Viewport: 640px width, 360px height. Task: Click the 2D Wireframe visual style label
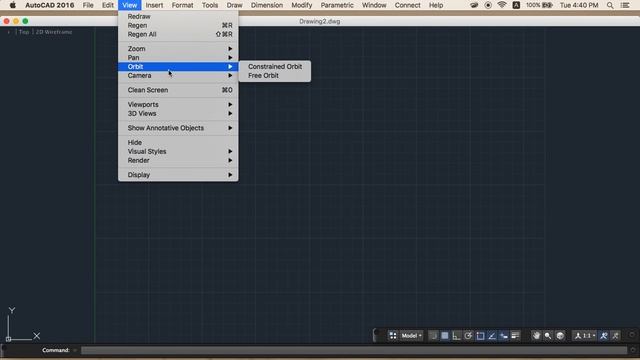pyautogui.click(x=54, y=32)
